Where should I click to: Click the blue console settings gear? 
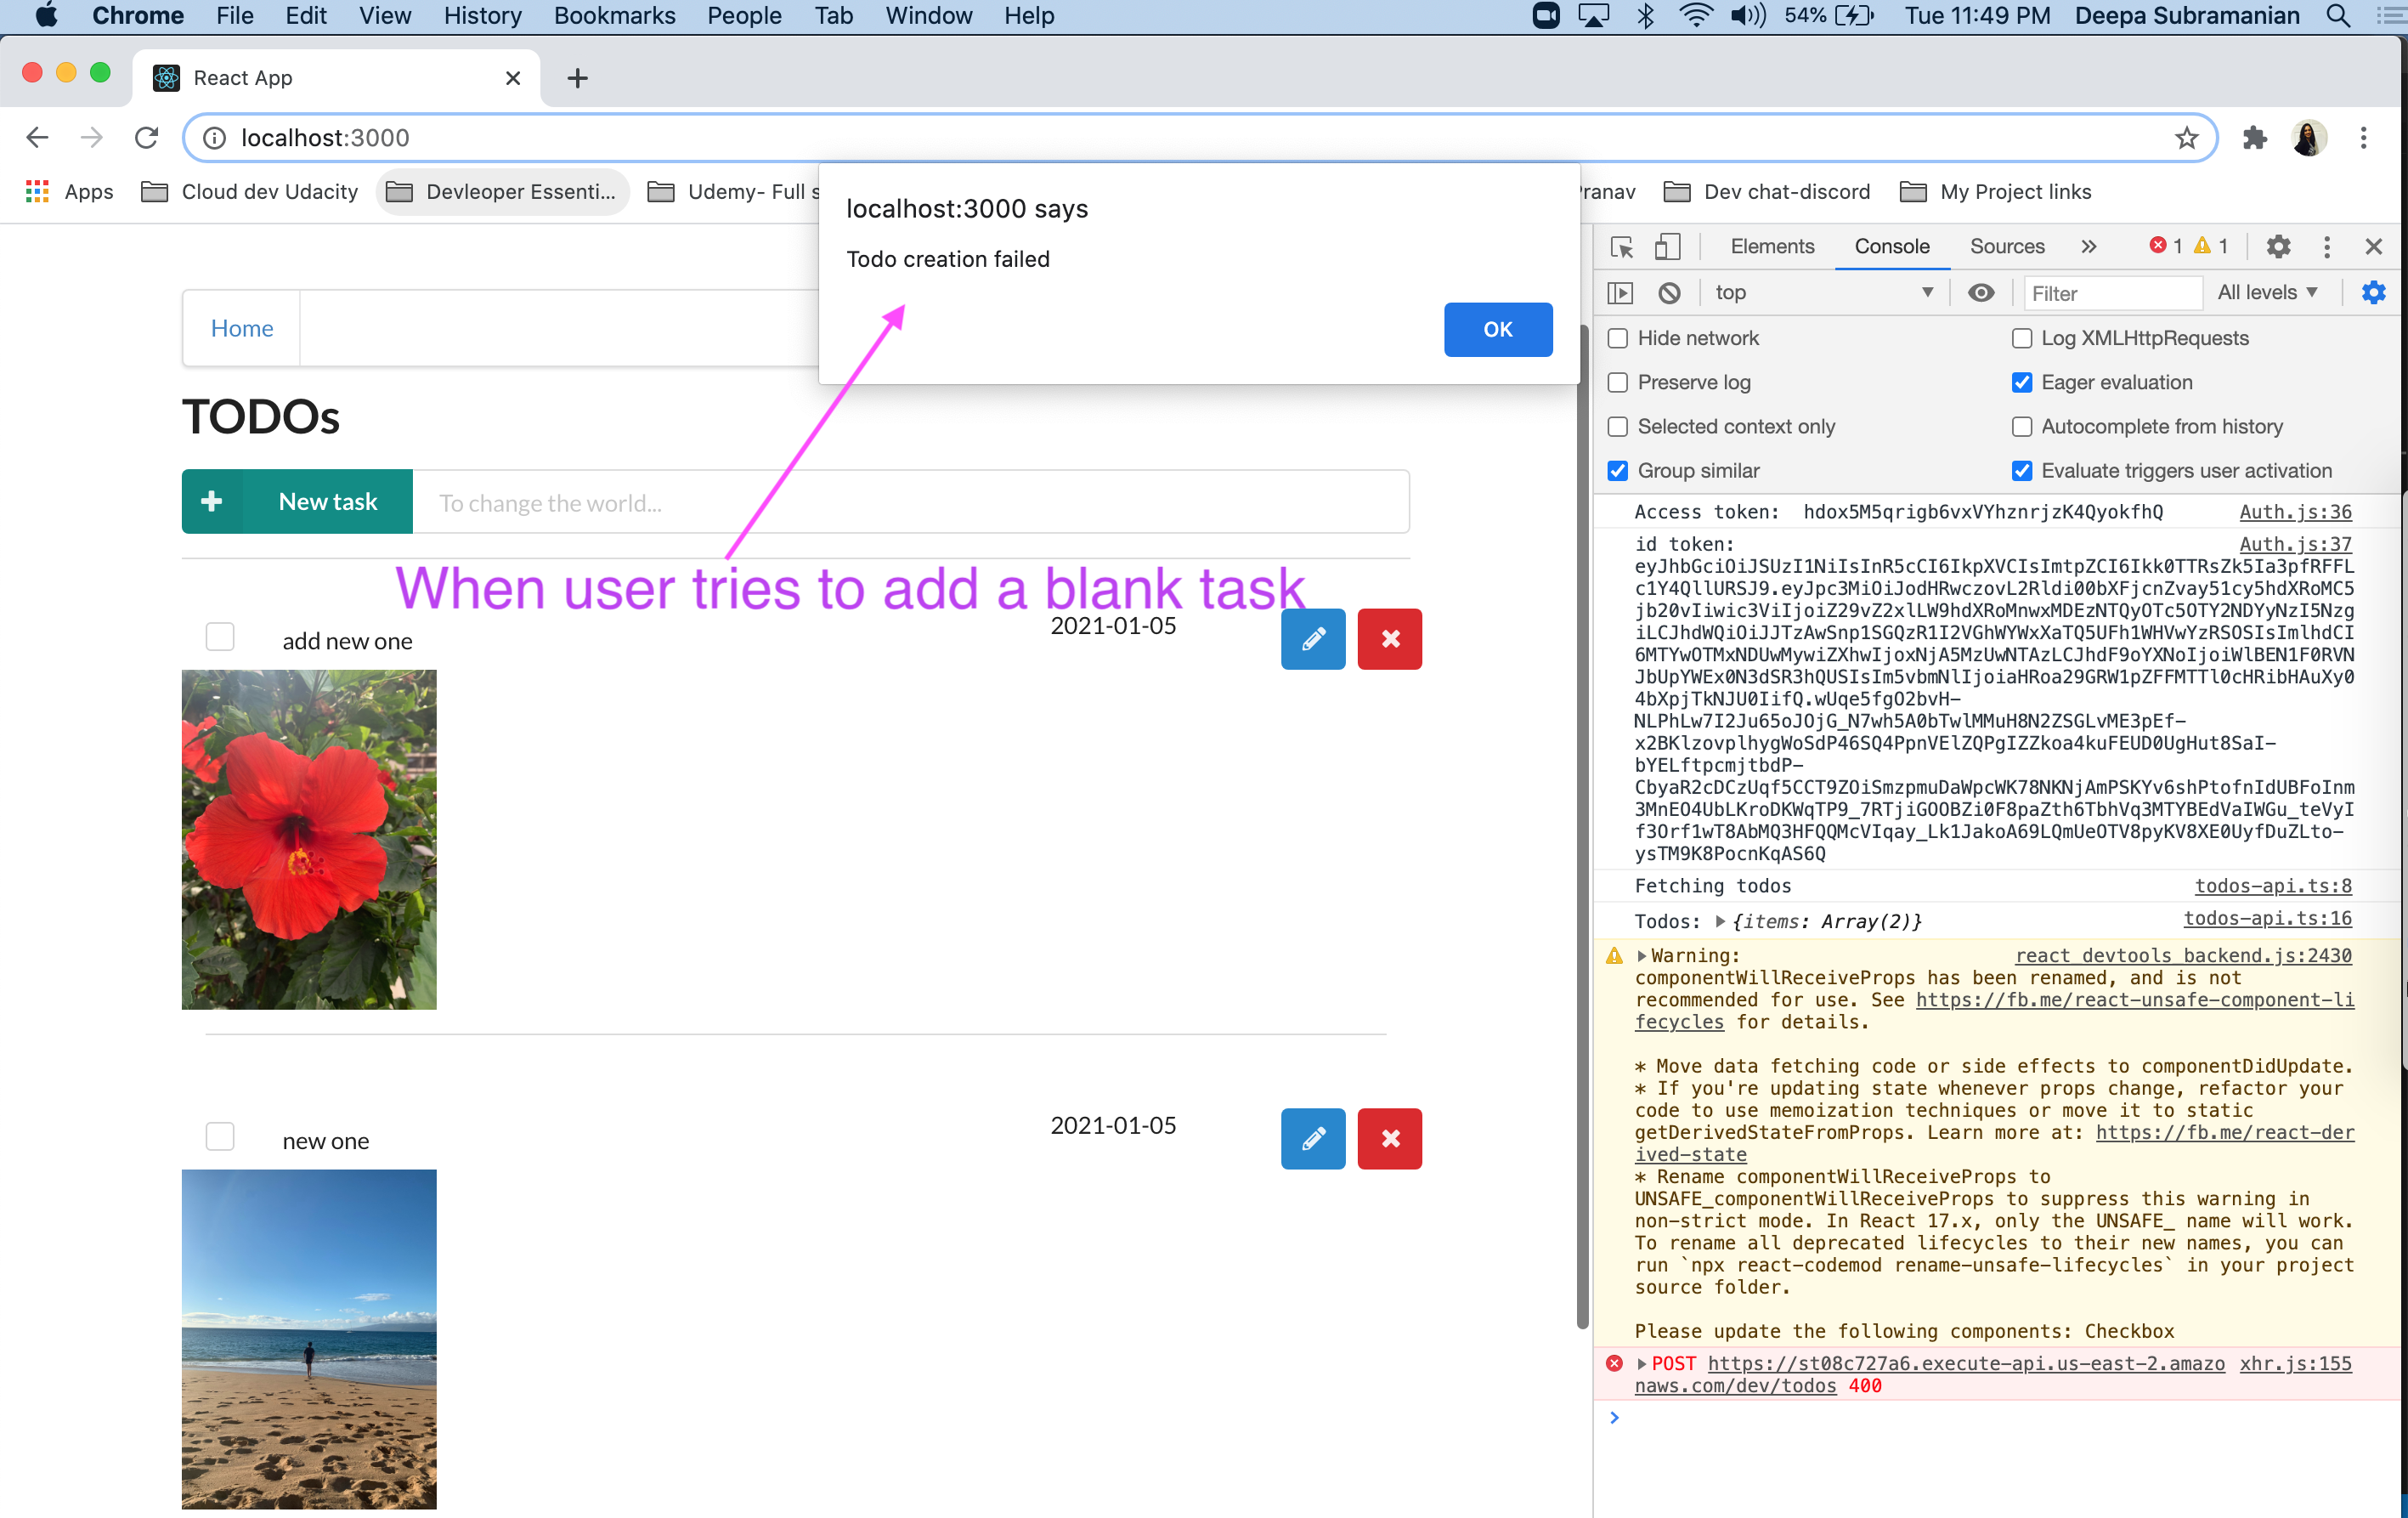point(2372,292)
